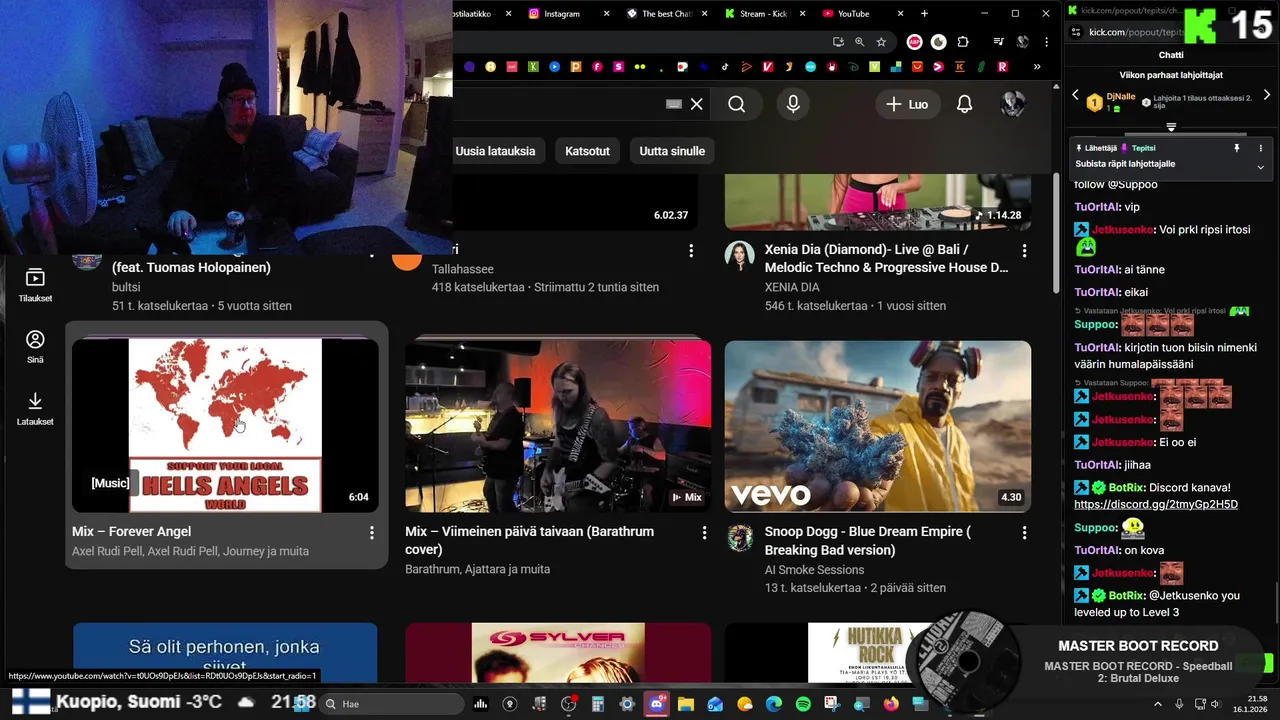Screen dimensions: 1280x720
Task: Open options for the Tallahassee stream video
Action: (x=691, y=250)
